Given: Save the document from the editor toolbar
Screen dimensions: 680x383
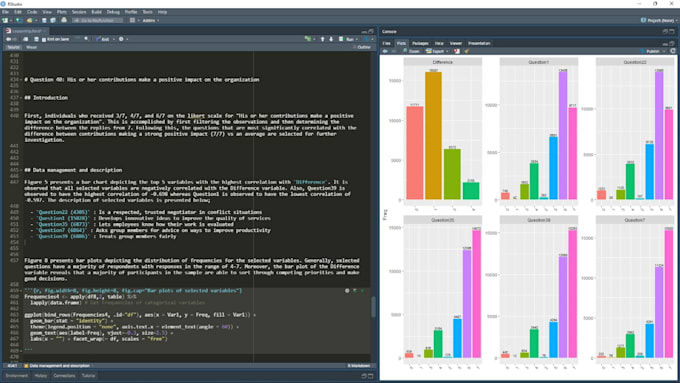Looking at the screenshot, I should [36, 39].
